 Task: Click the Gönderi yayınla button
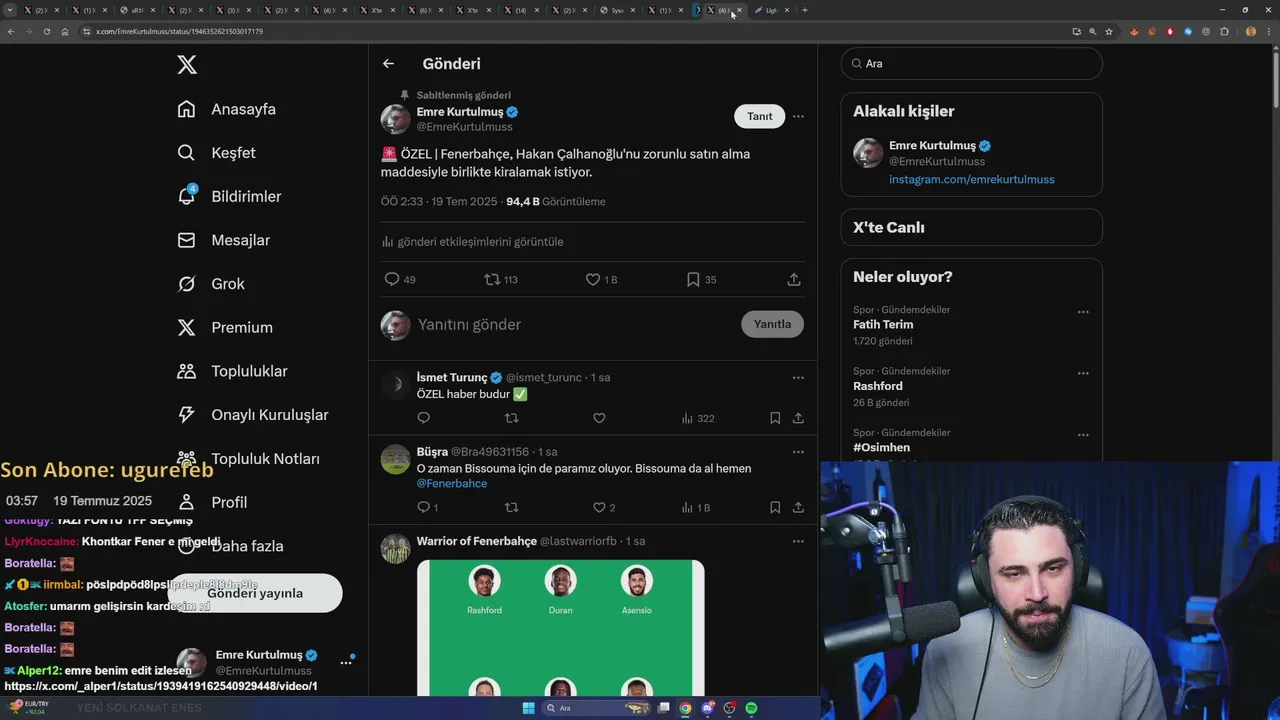pyautogui.click(x=255, y=593)
